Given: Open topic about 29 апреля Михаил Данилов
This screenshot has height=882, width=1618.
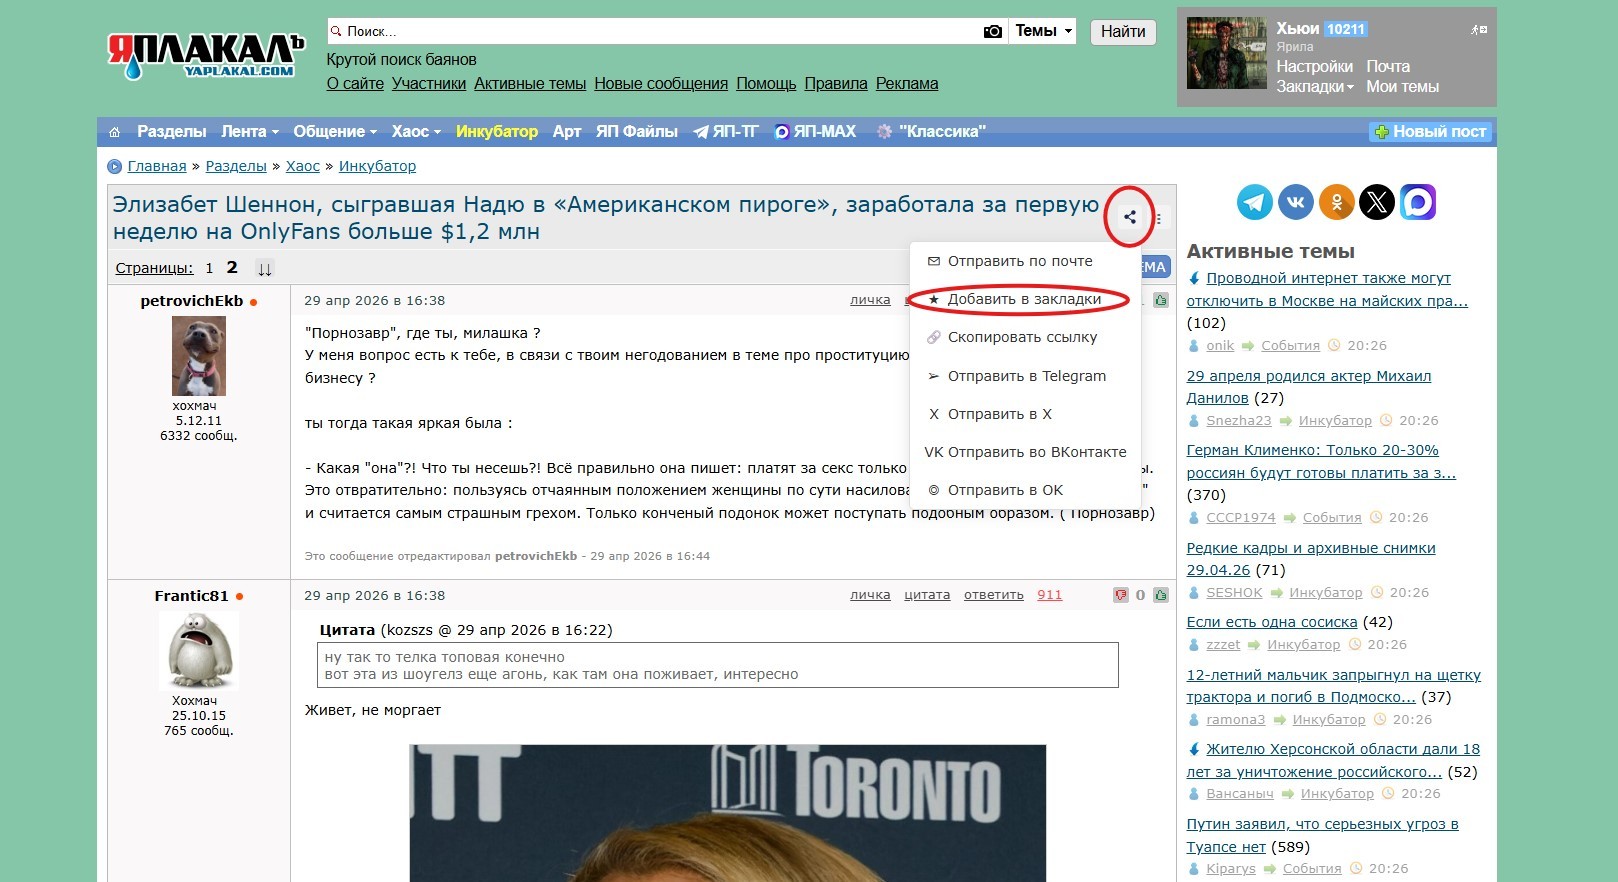Looking at the screenshot, I should pyautogui.click(x=1309, y=387).
